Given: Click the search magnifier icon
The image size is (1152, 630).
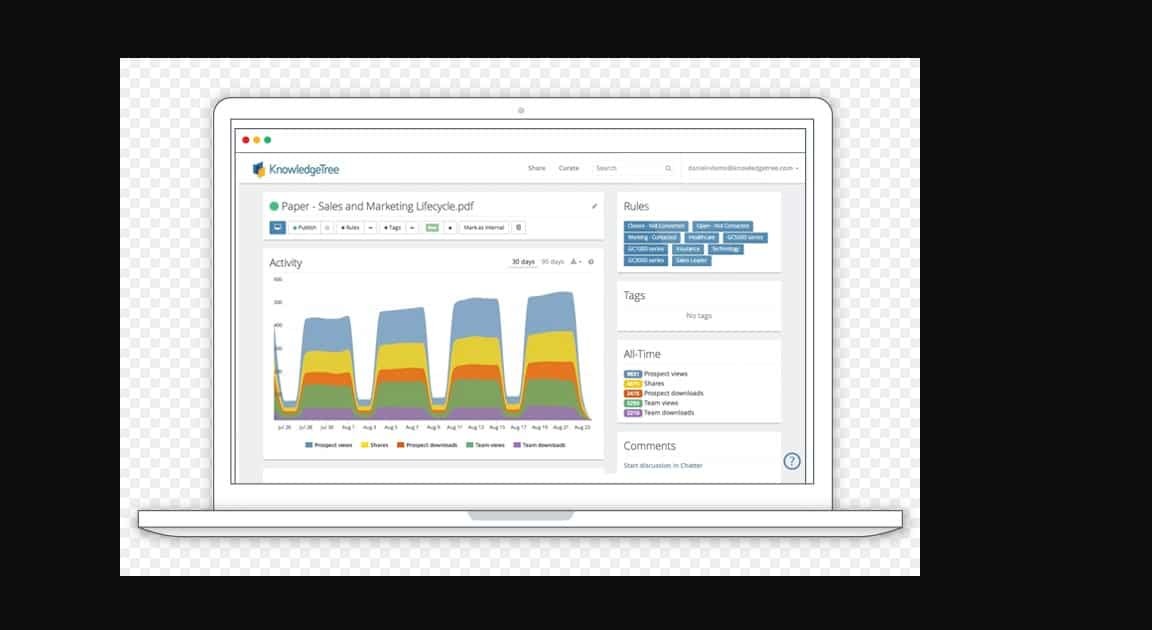Looking at the screenshot, I should pos(668,169).
